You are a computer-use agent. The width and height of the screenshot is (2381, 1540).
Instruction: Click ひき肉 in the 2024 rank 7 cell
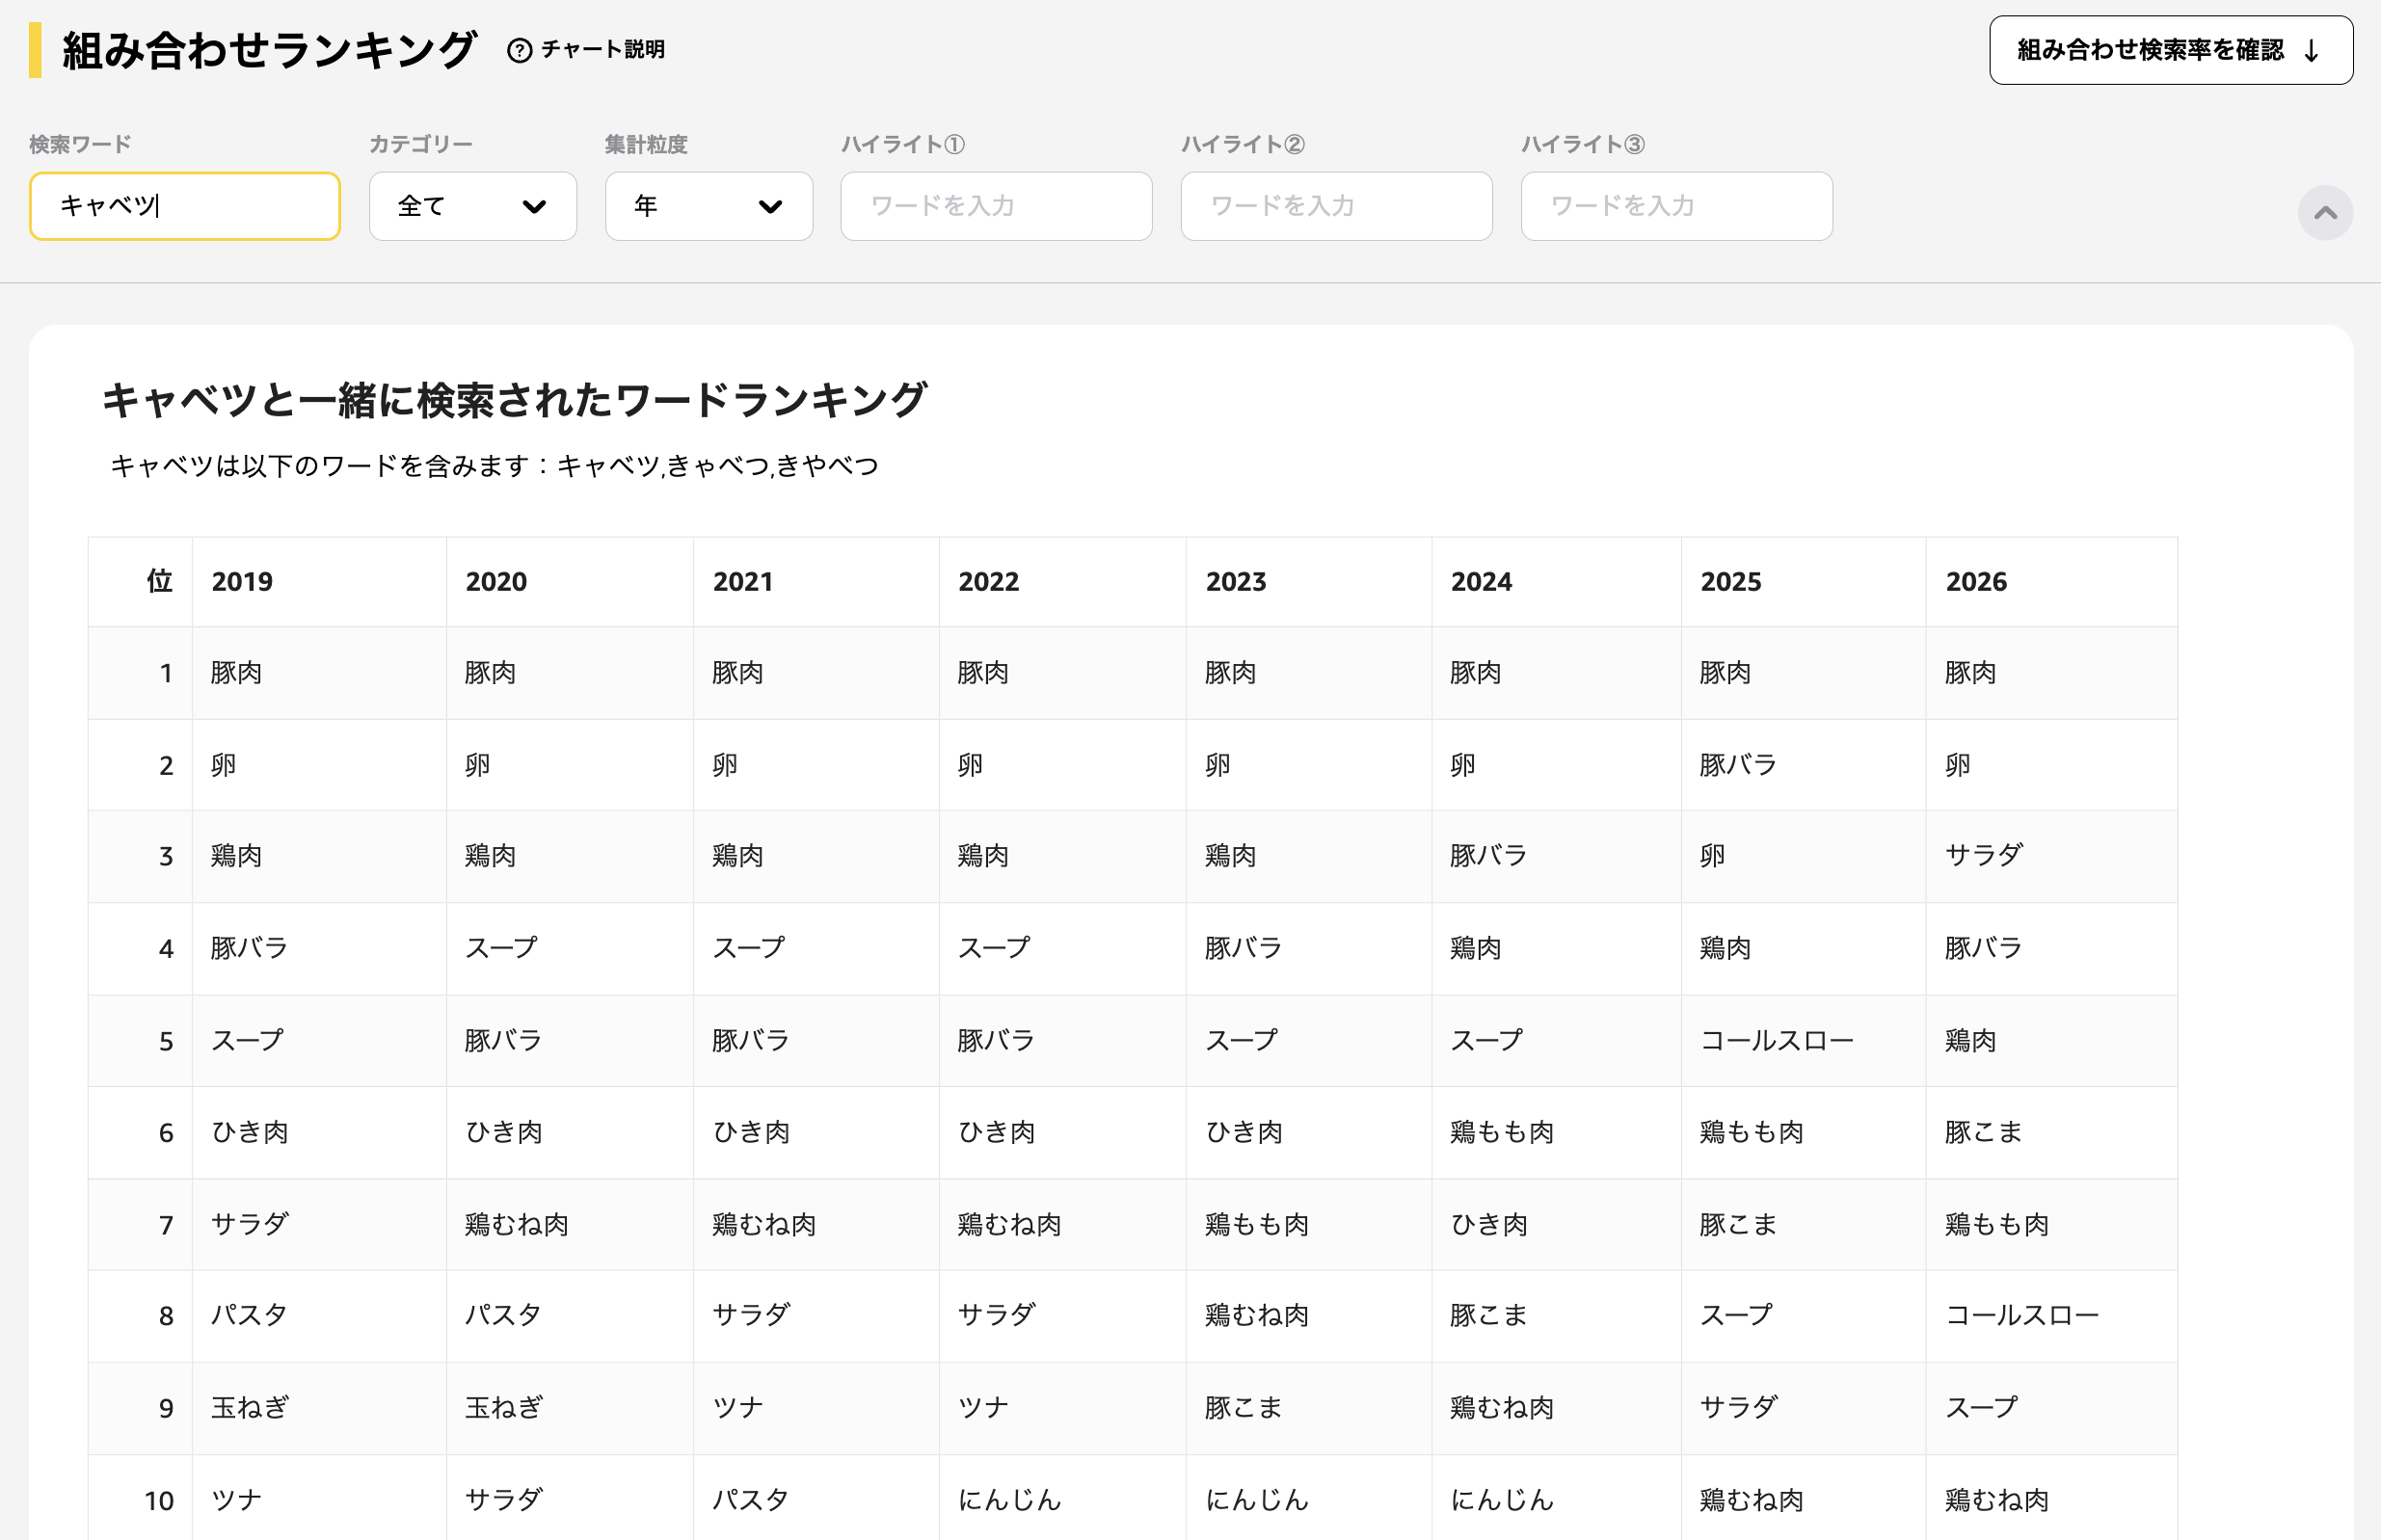point(1489,1224)
